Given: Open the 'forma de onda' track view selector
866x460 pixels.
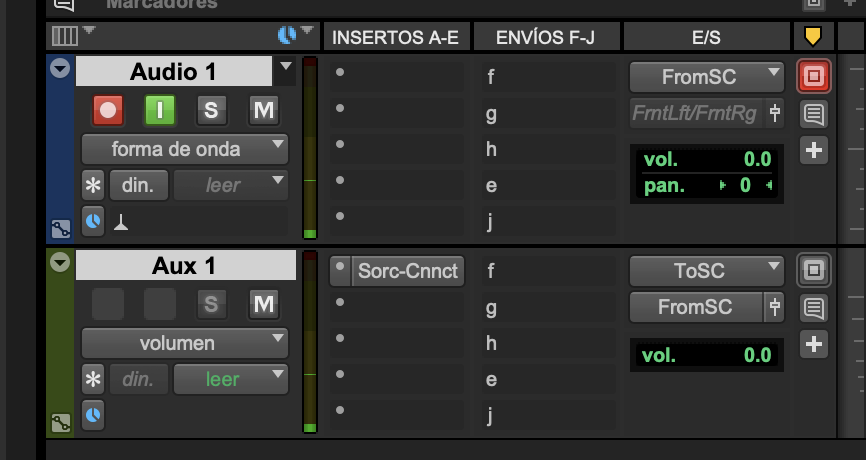Looking at the screenshot, I should pyautogui.click(x=185, y=149).
